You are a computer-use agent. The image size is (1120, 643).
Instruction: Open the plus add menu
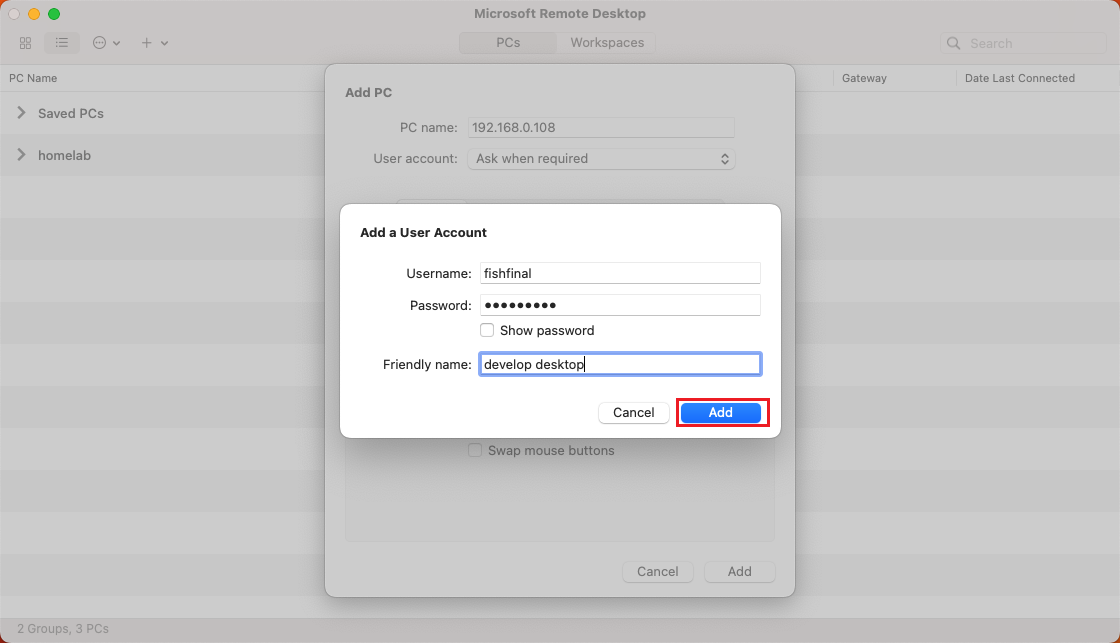tap(154, 43)
